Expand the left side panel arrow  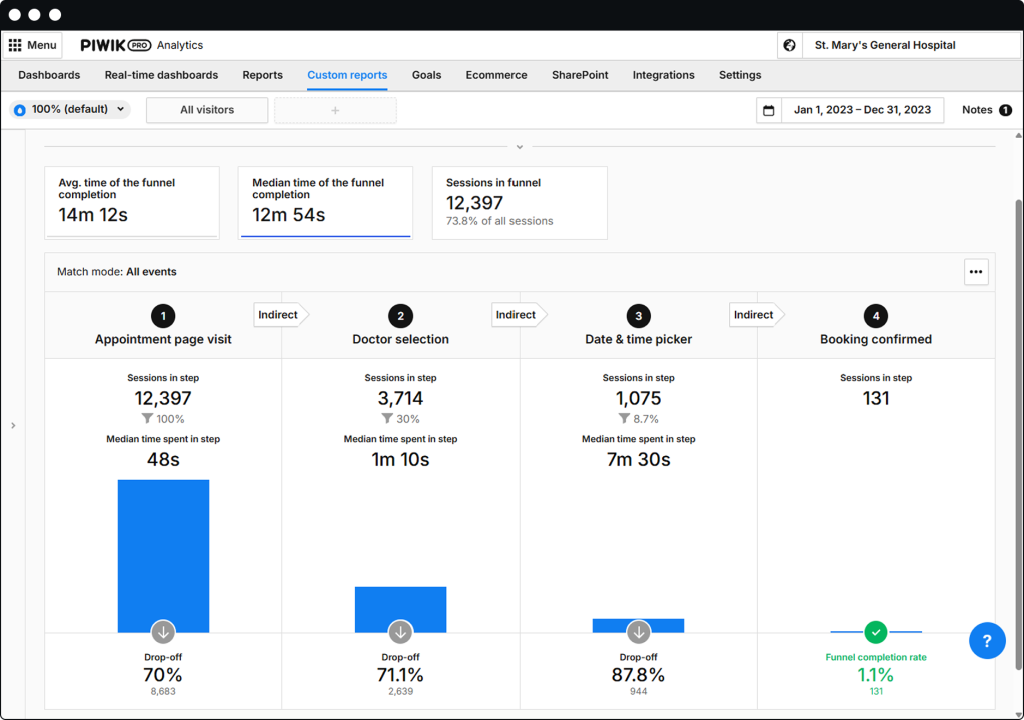pyautogui.click(x=13, y=426)
